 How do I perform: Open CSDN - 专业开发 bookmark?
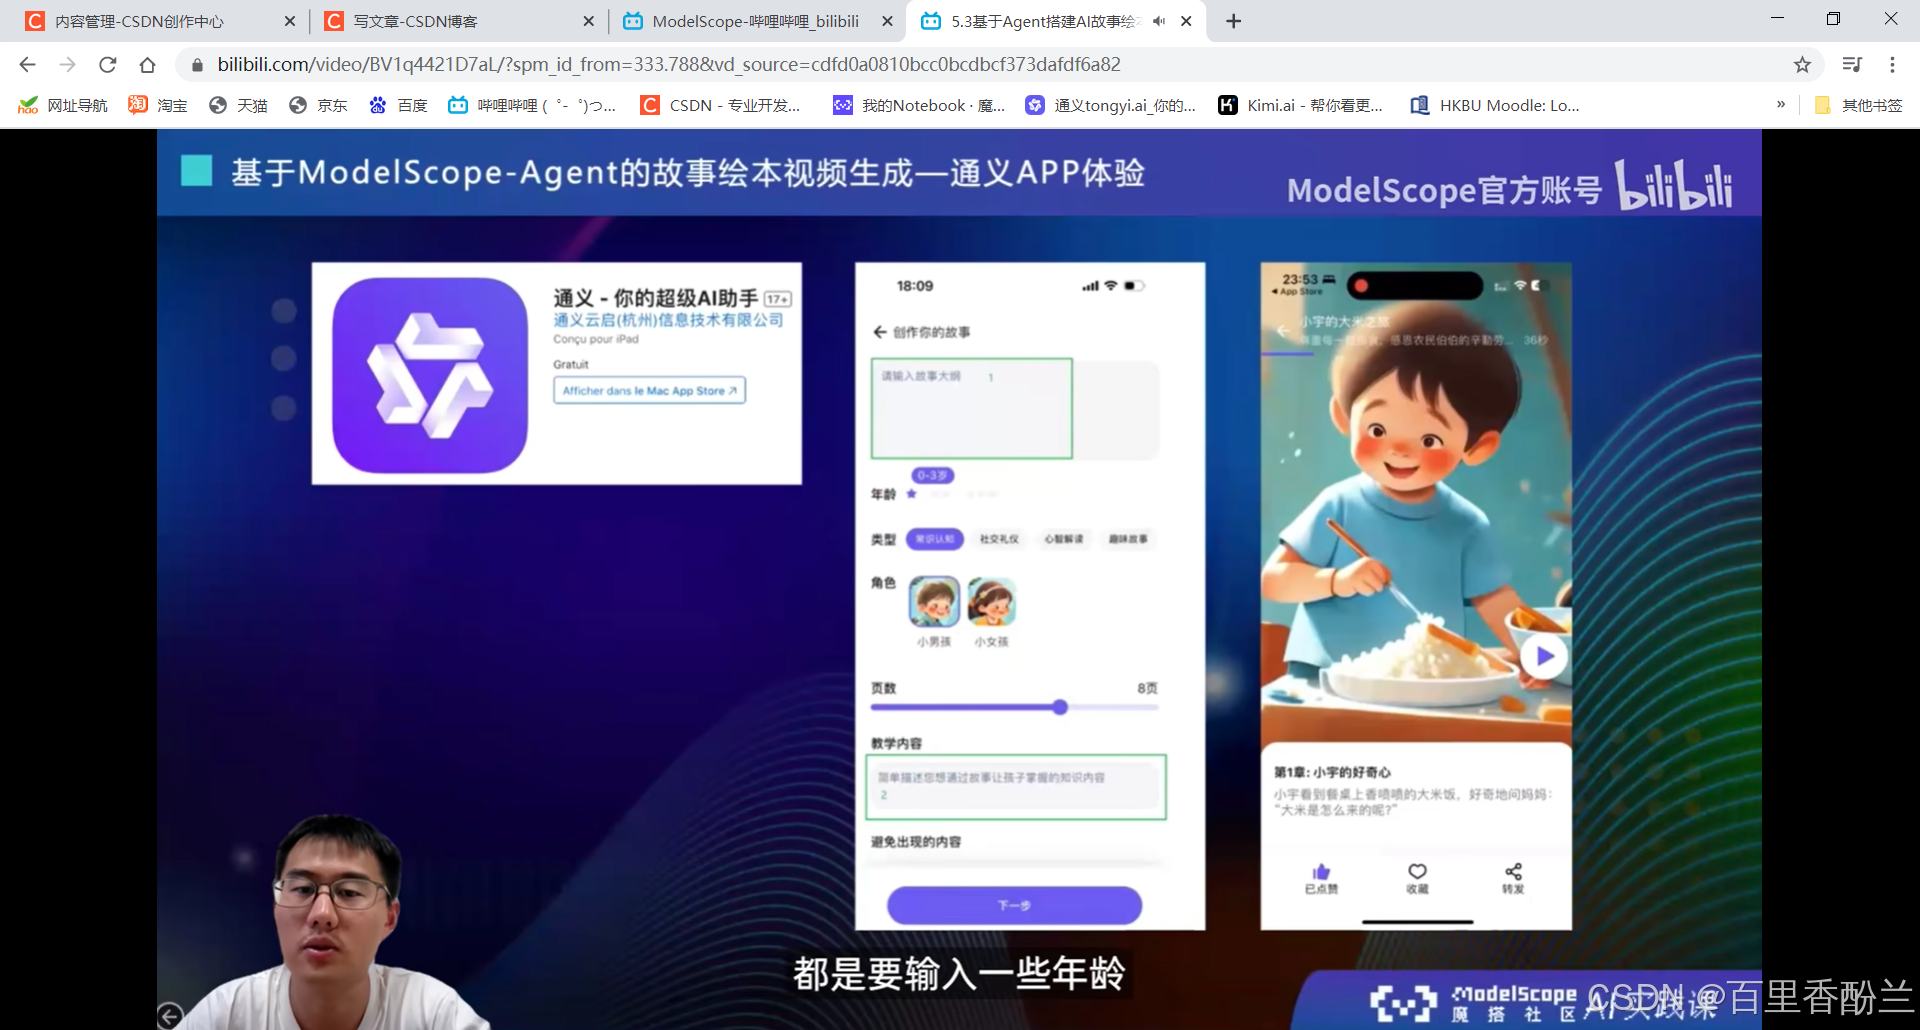pyautogui.click(x=721, y=105)
